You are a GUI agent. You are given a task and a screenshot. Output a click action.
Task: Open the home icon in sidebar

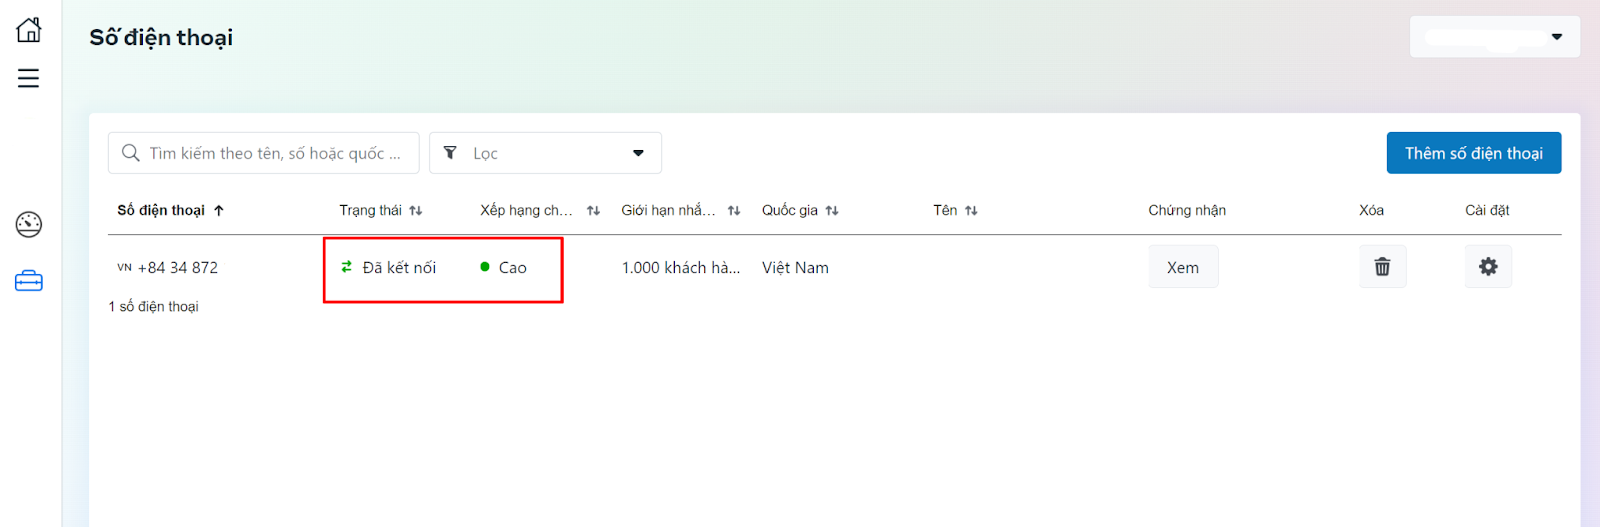pyautogui.click(x=29, y=29)
